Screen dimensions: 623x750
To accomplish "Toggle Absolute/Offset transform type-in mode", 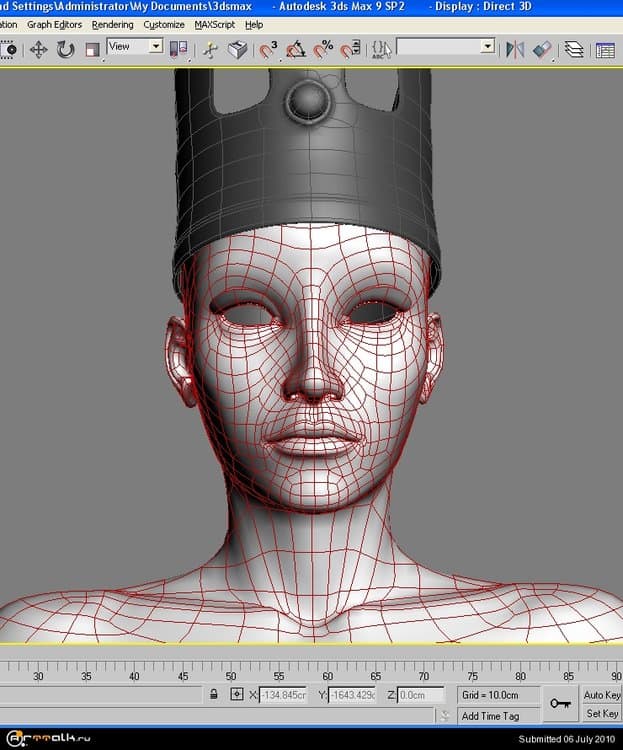I will pyautogui.click(x=236, y=694).
